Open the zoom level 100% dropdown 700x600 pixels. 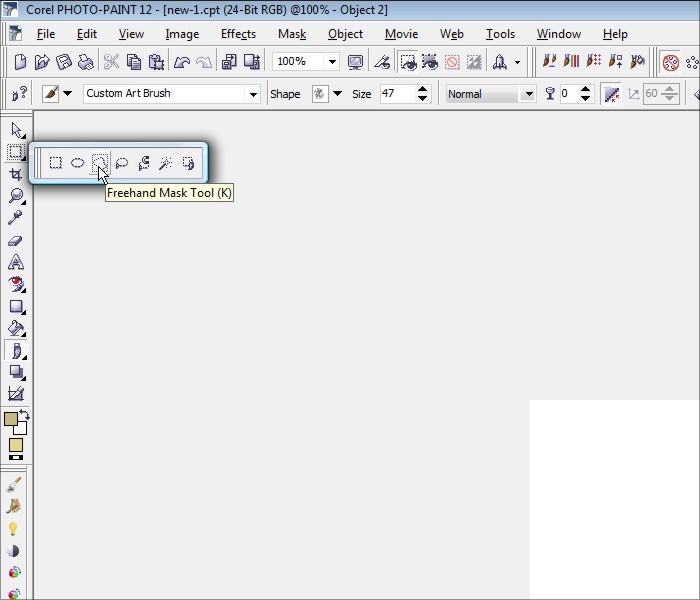point(332,62)
